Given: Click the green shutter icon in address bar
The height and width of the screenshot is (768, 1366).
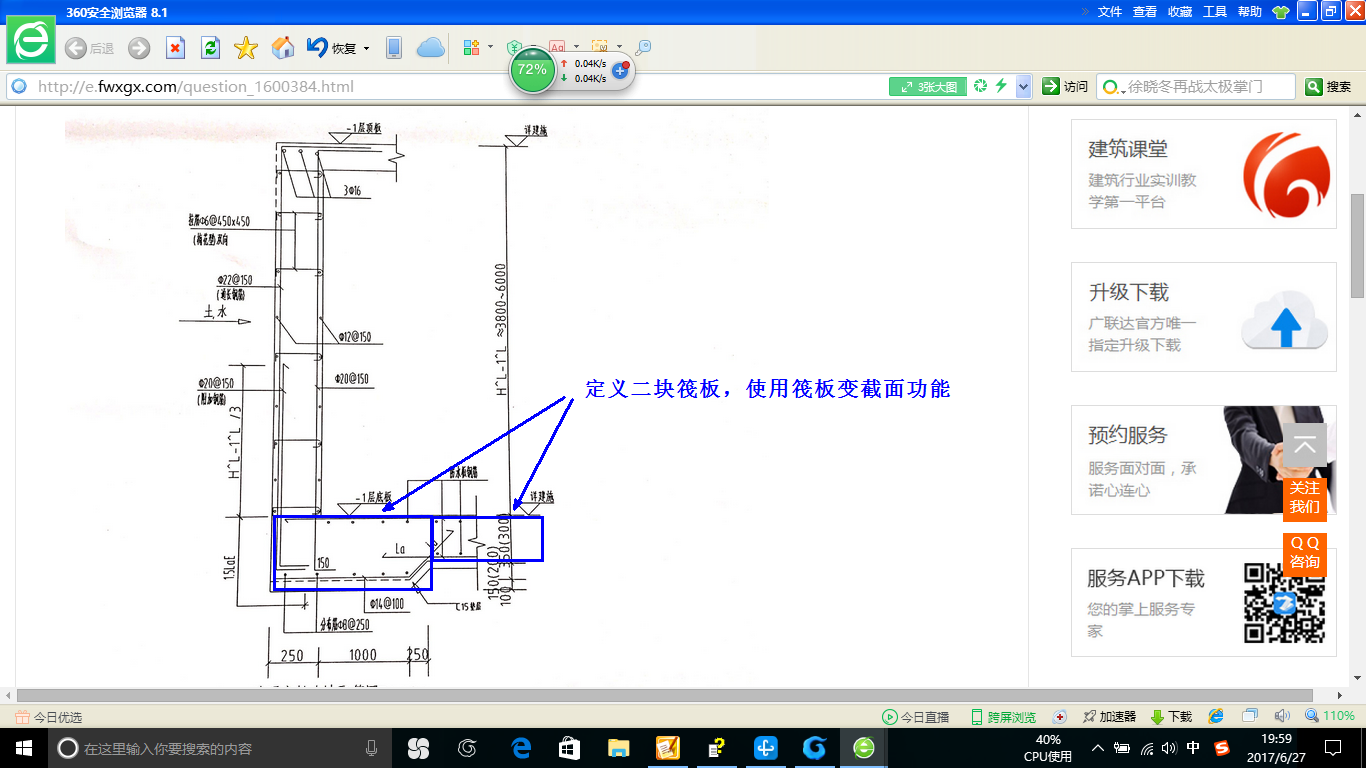Looking at the screenshot, I should [x=981, y=87].
